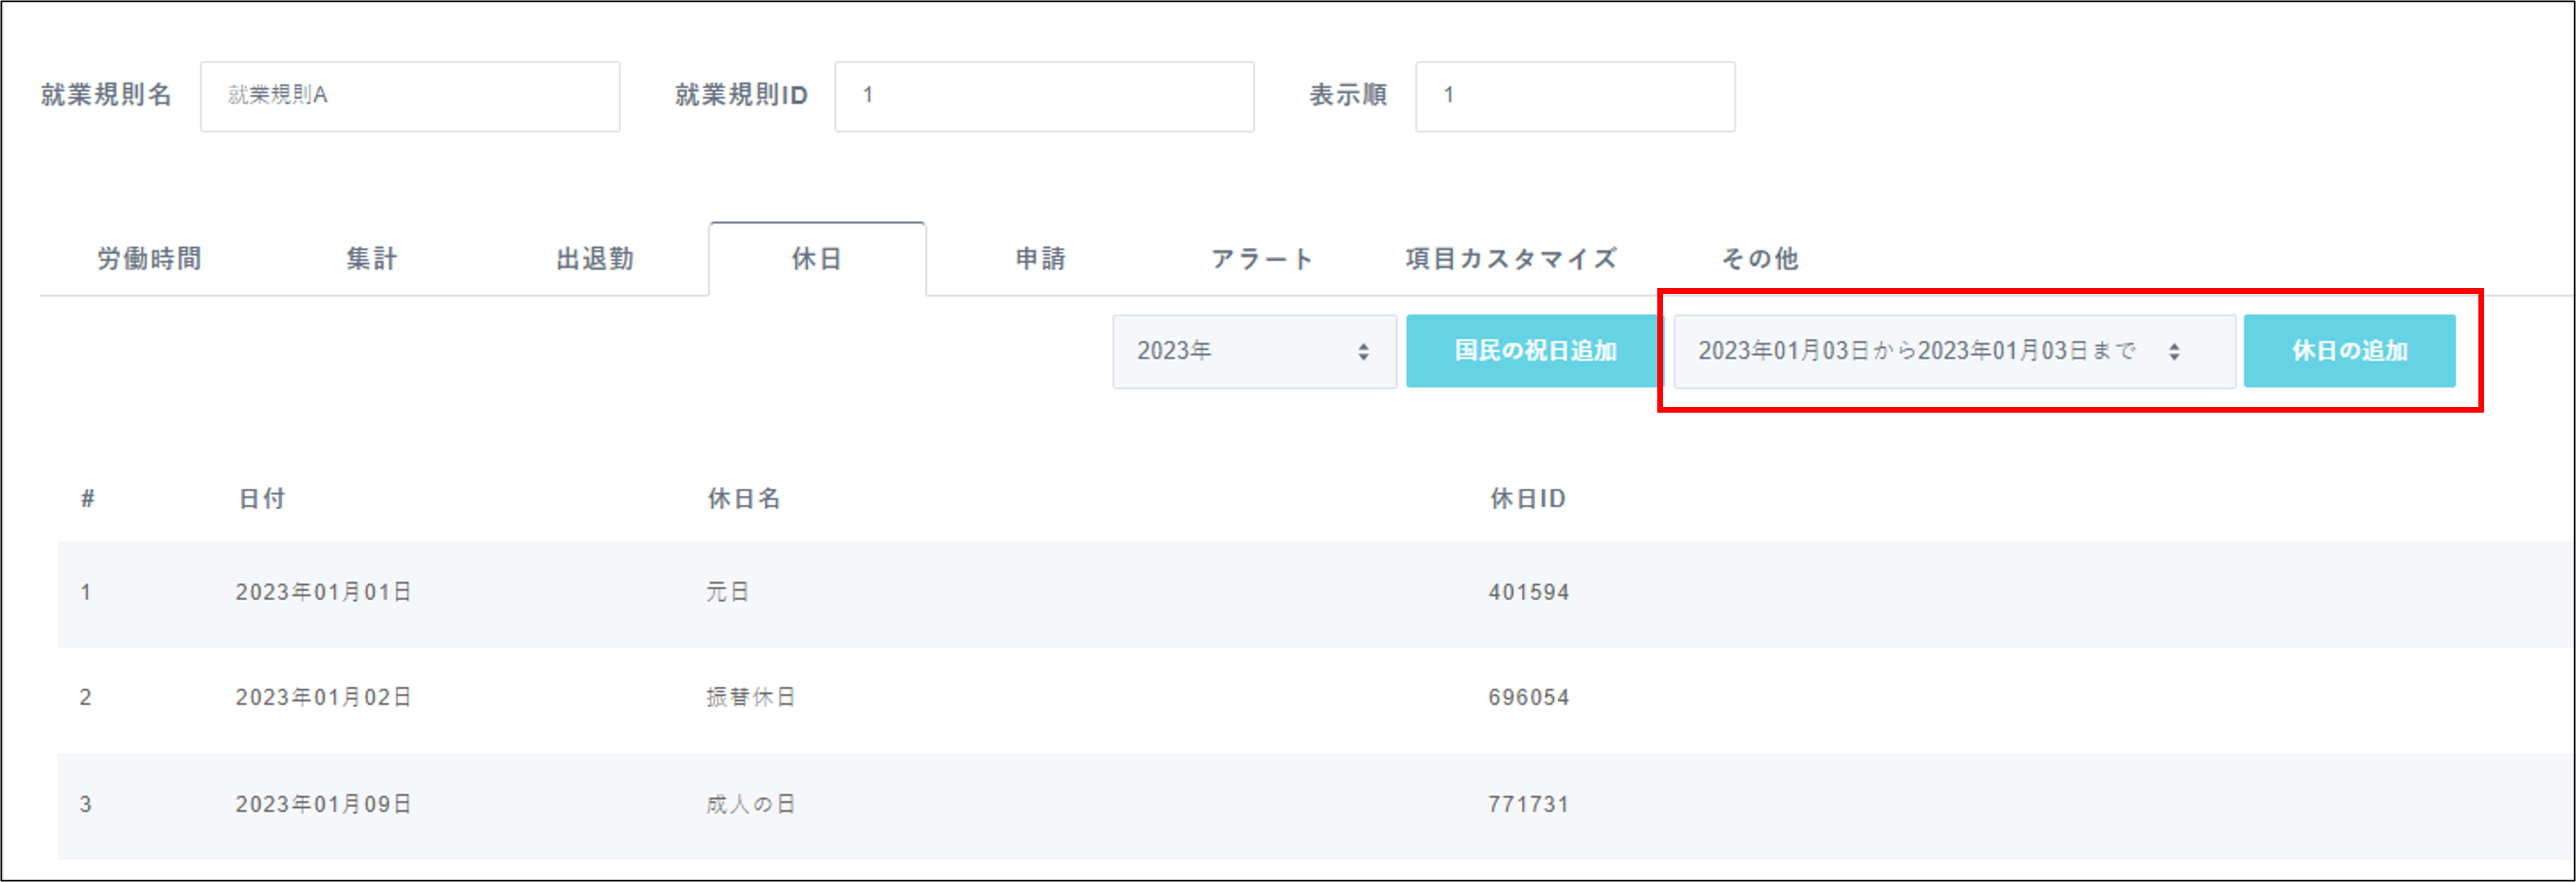
Task: Open the 集計 tab
Action: (x=372, y=259)
